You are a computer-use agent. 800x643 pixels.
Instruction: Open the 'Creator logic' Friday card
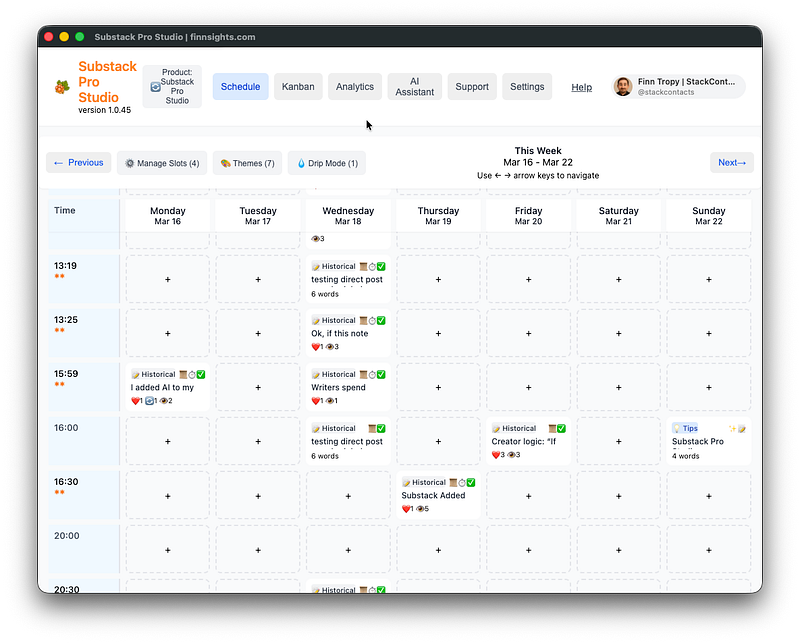tap(529, 442)
